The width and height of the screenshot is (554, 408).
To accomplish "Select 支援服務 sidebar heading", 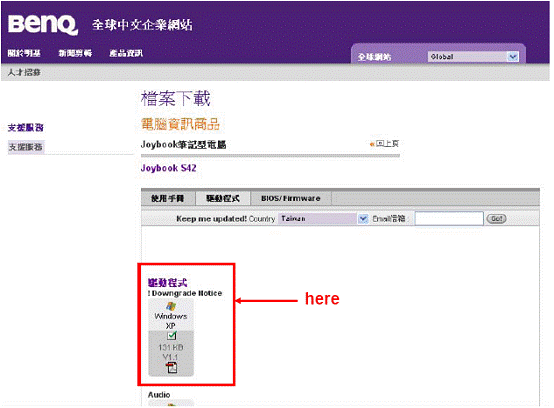I will 25,128.
